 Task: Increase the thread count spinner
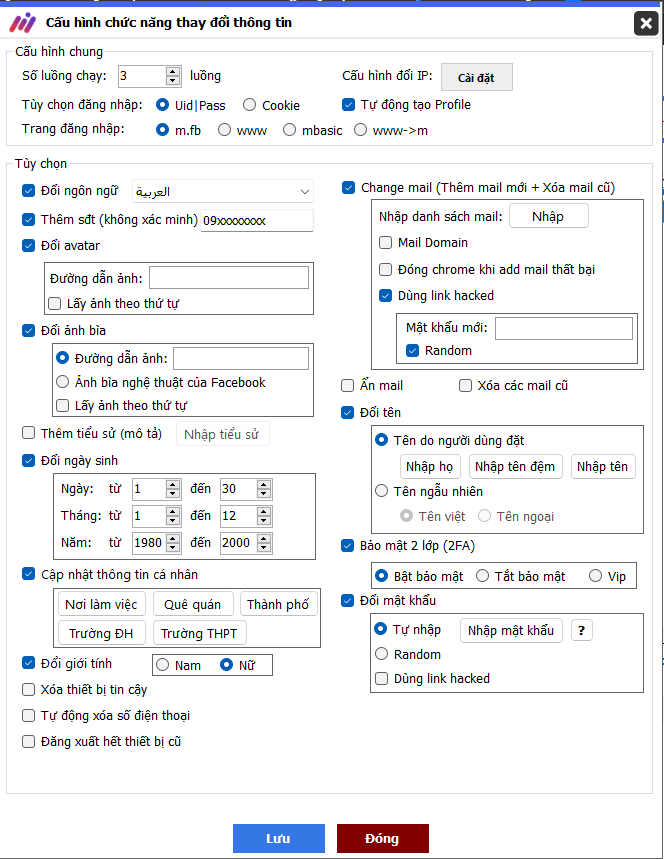[173, 71]
